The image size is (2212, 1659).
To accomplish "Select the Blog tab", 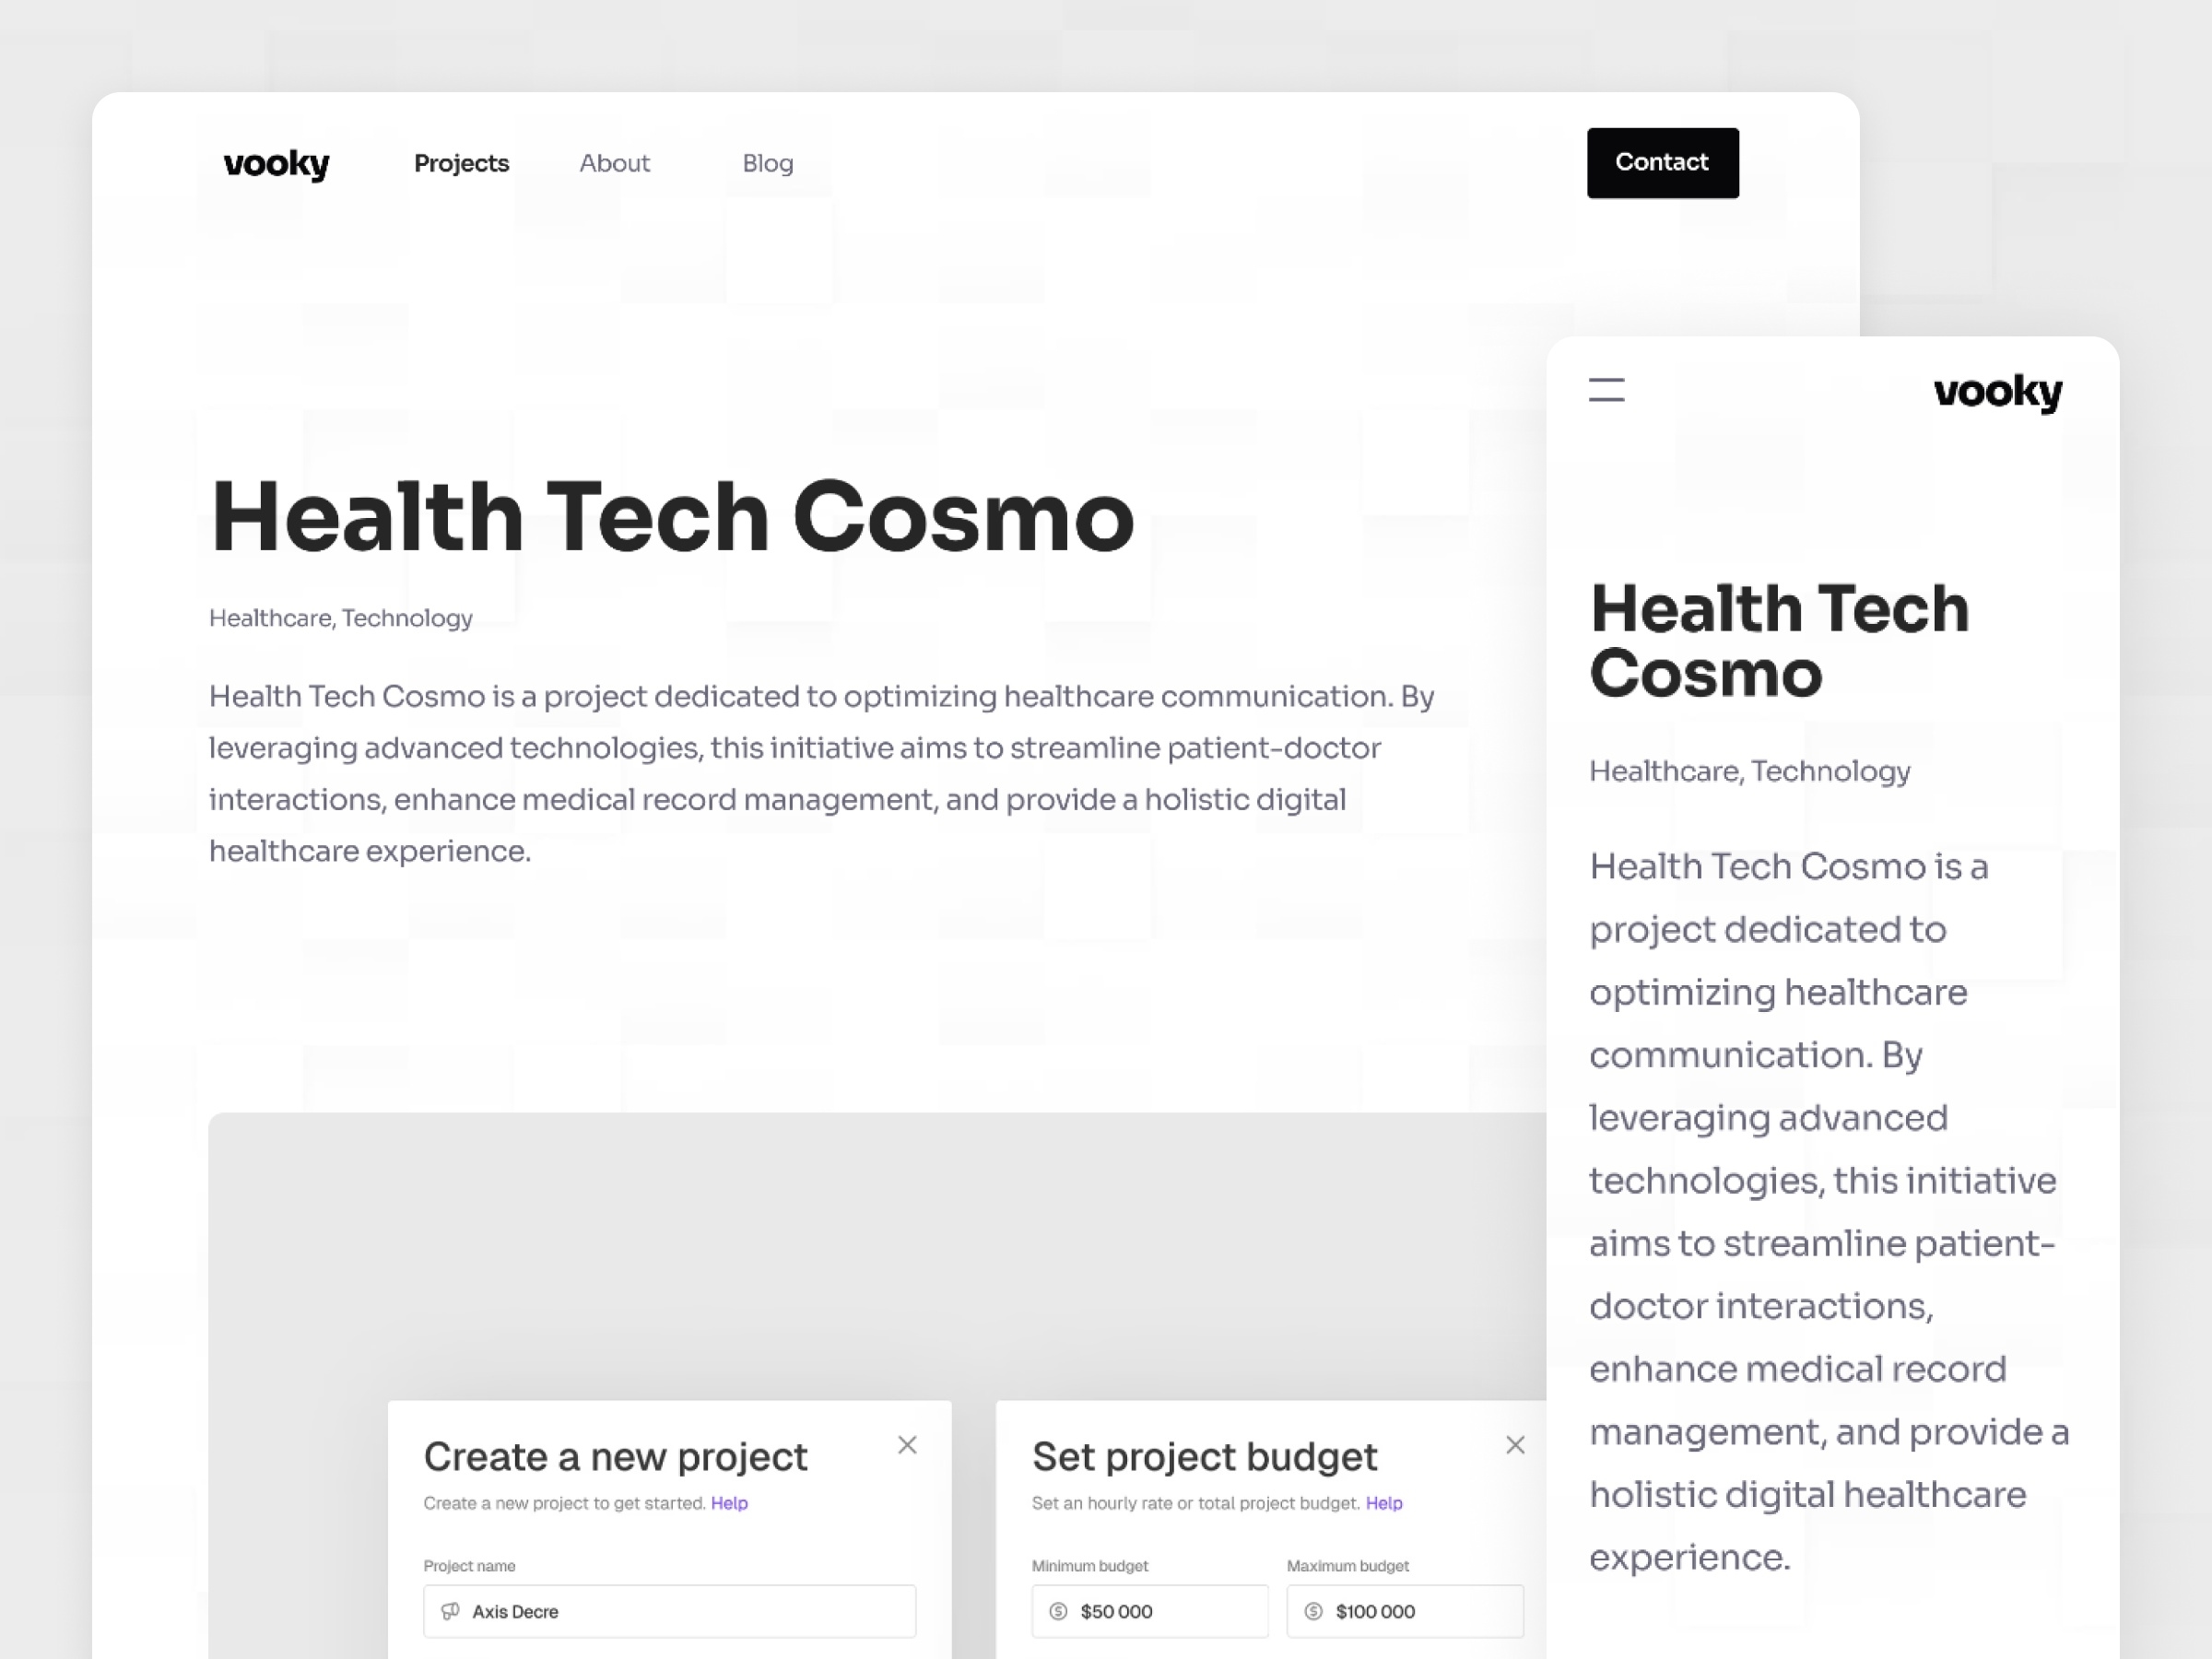I will click(x=766, y=162).
